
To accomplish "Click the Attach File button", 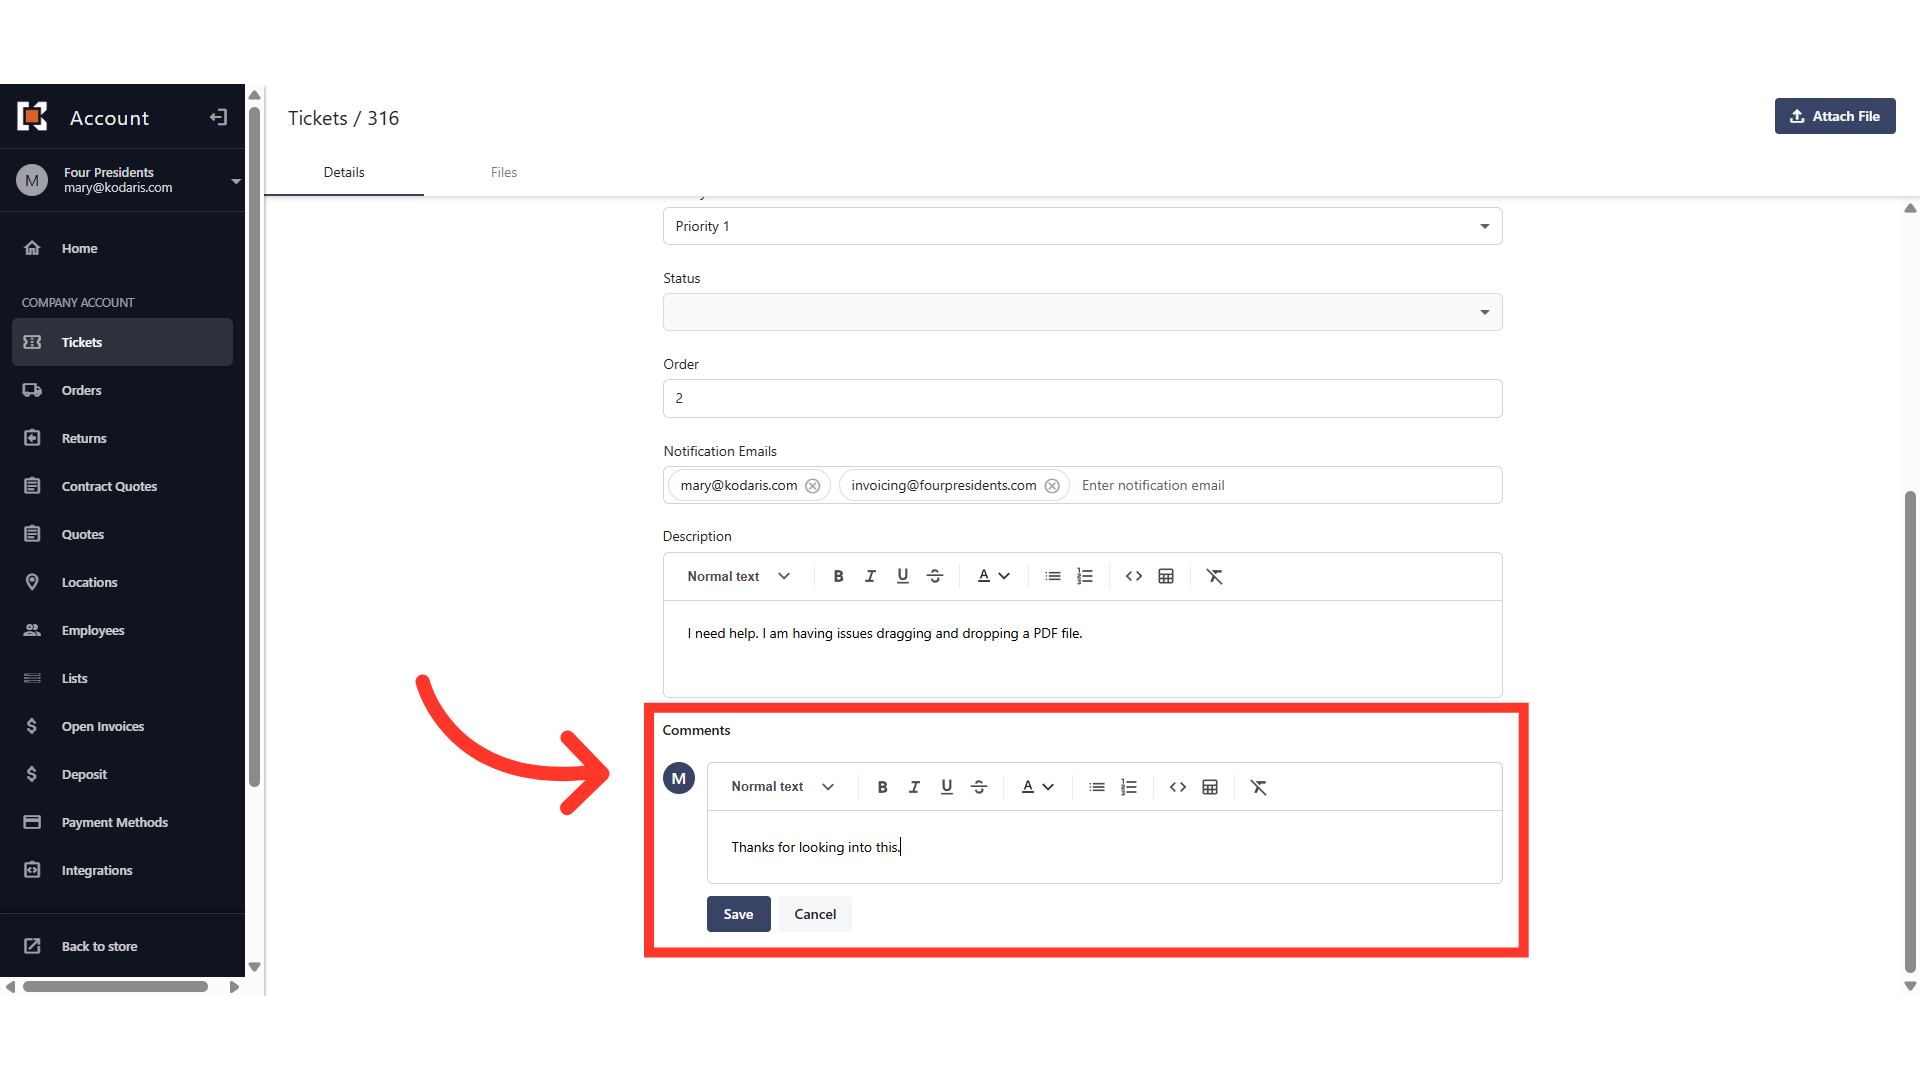I will pyautogui.click(x=1835, y=116).
